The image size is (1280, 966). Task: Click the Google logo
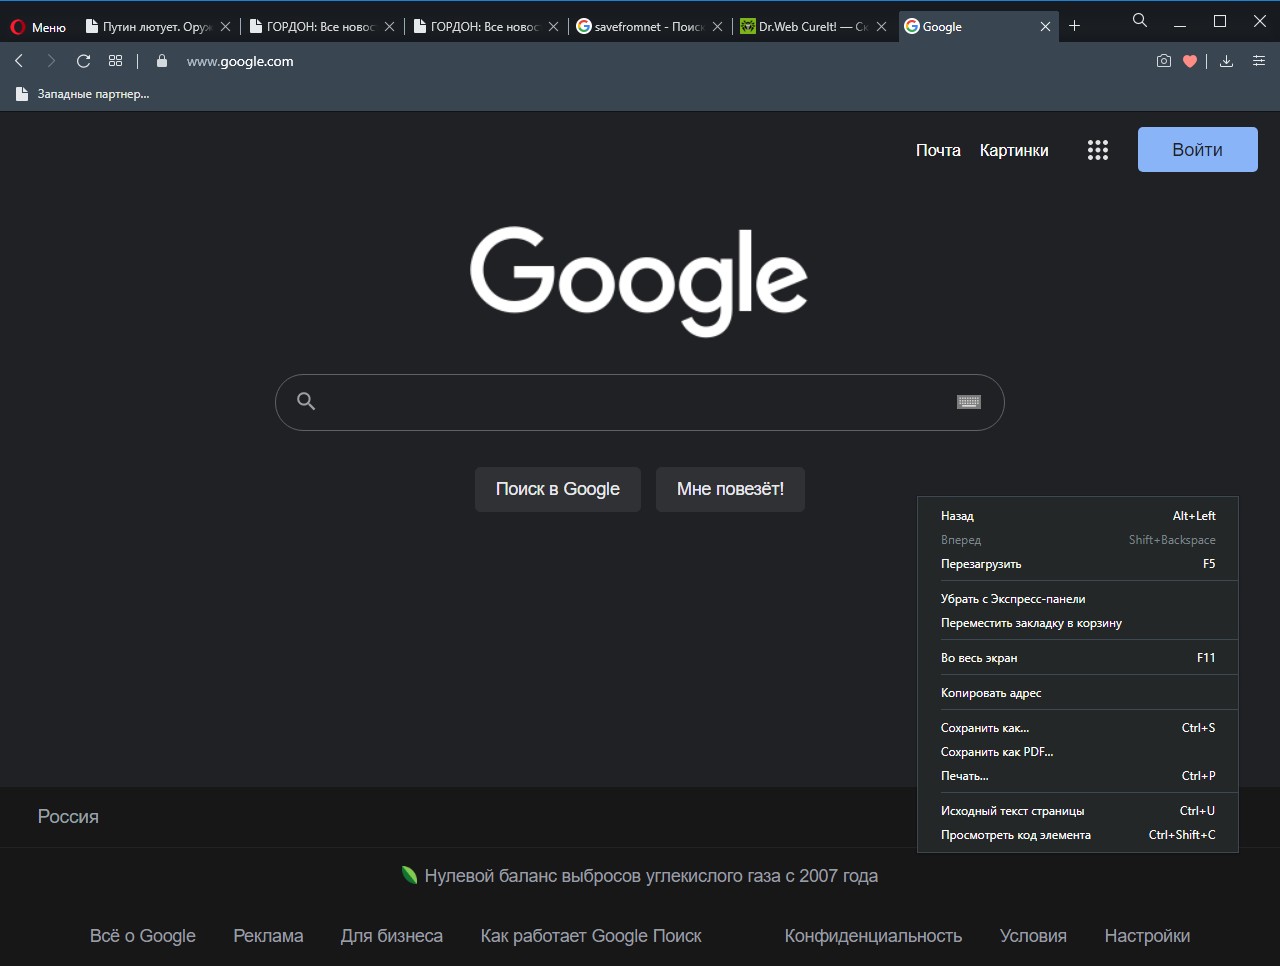(x=639, y=281)
